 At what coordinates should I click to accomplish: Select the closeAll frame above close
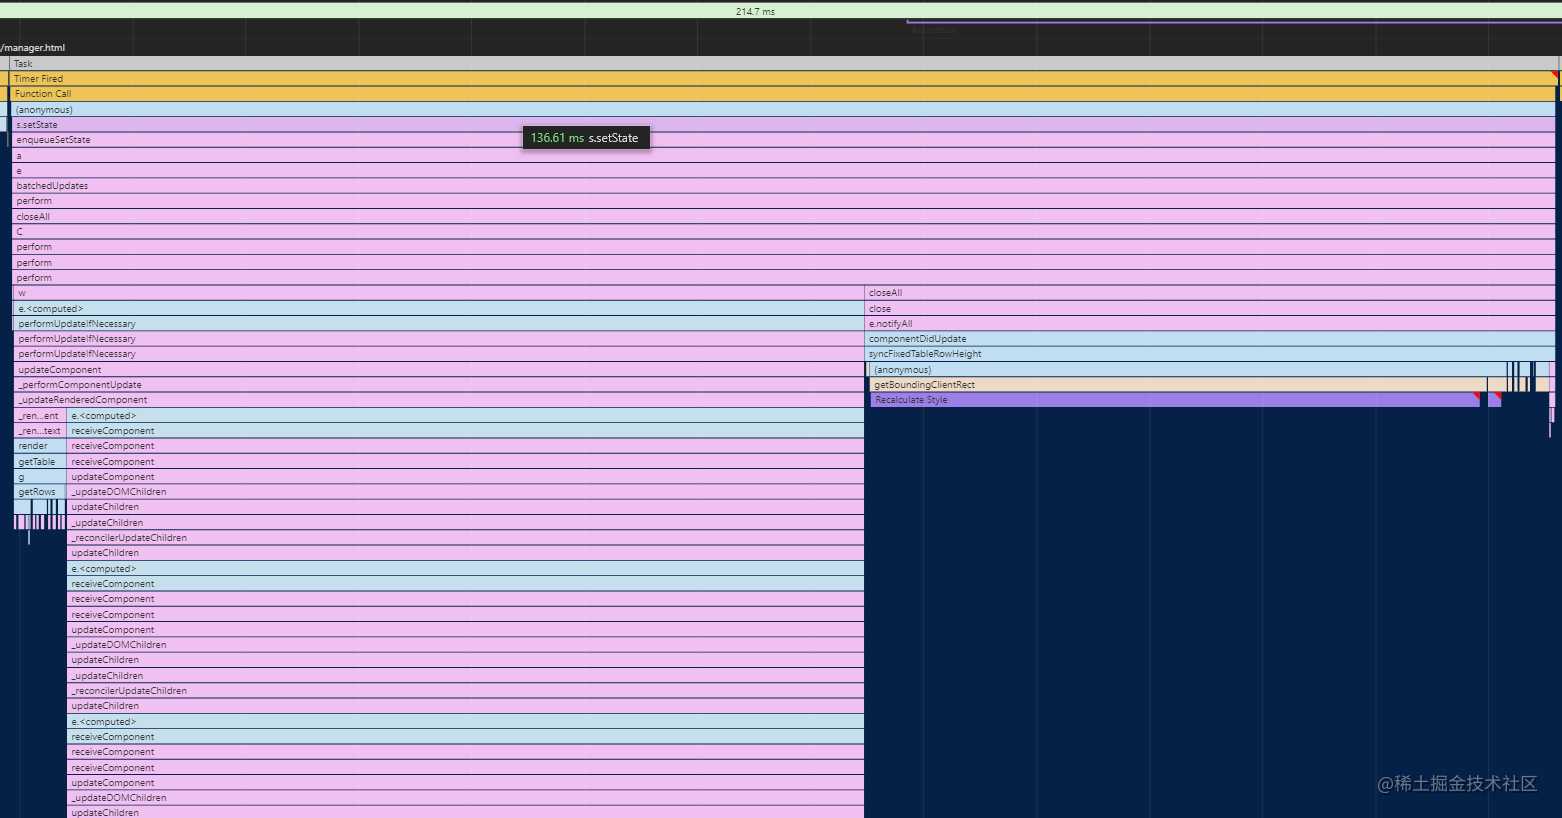click(x=1210, y=293)
